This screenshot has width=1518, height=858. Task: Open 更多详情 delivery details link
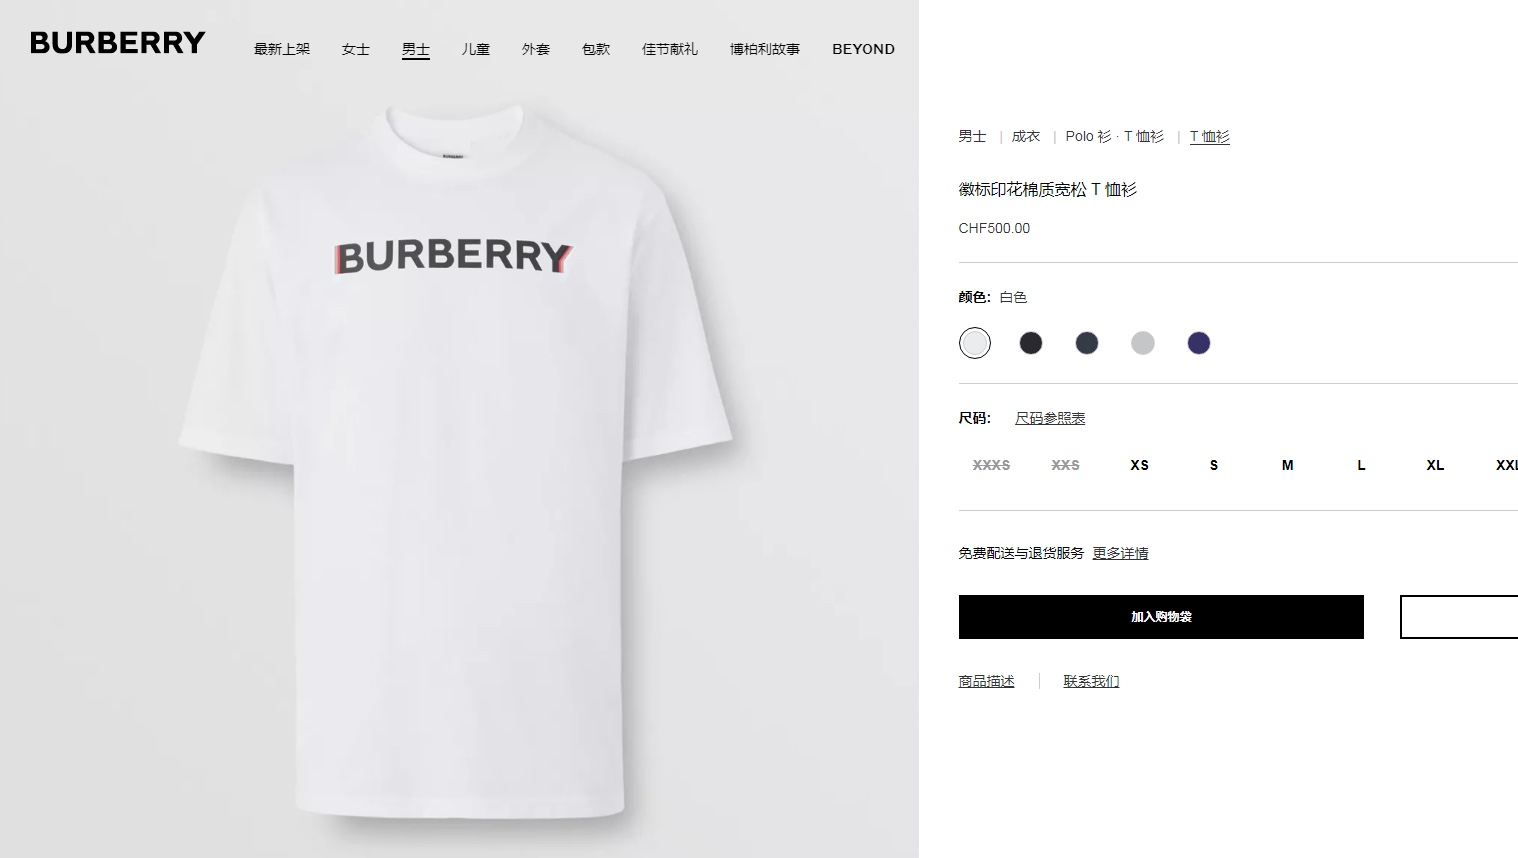(x=1120, y=553)
